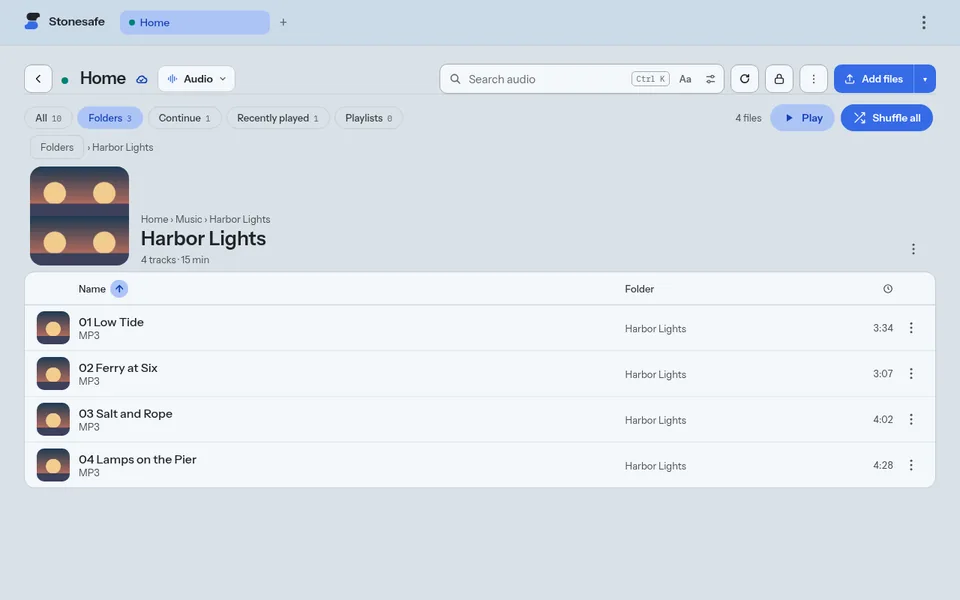
Task: Click the Stonesafe logo icon
Action: (x=32, y=21)
